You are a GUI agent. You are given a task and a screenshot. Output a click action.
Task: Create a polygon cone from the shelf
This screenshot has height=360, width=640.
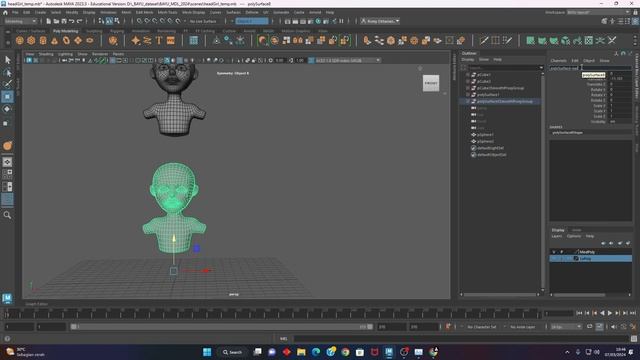coord(55,40)
